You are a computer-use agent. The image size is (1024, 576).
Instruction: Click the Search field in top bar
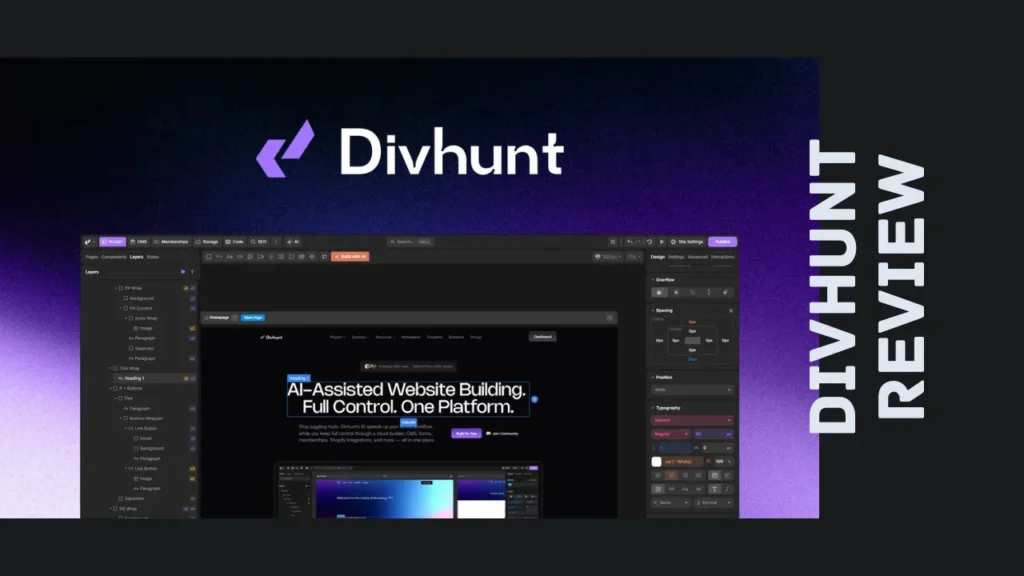(x=410, y=242)
